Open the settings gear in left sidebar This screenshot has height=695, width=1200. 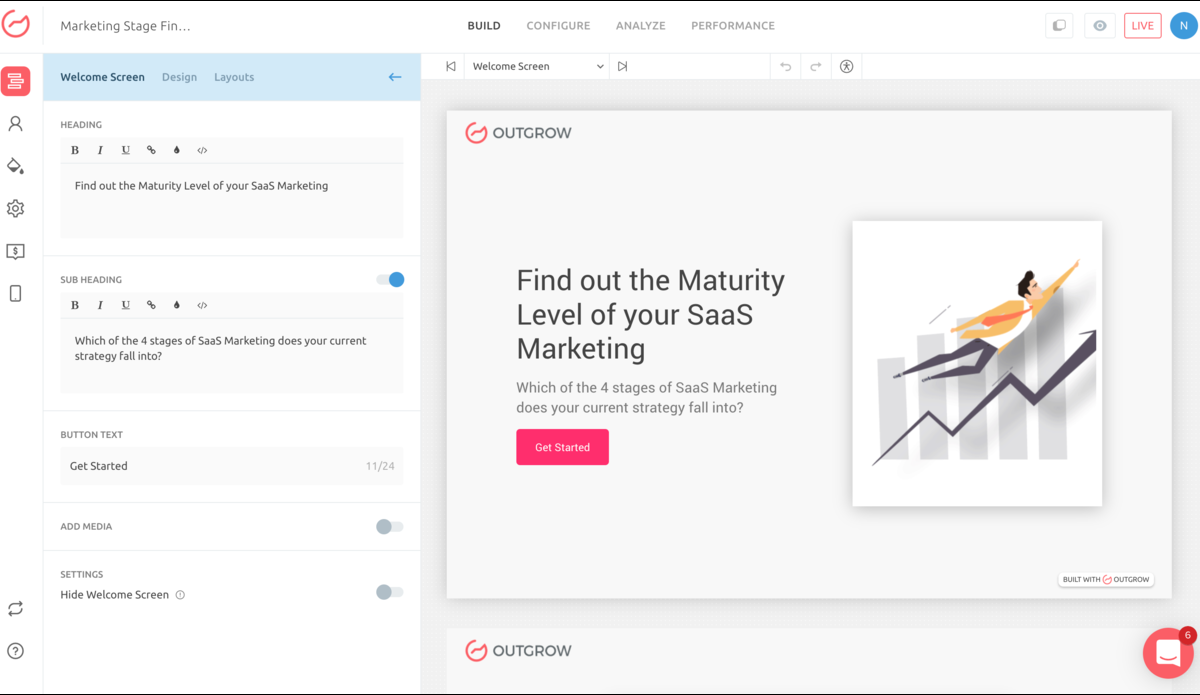click(15, 209)
